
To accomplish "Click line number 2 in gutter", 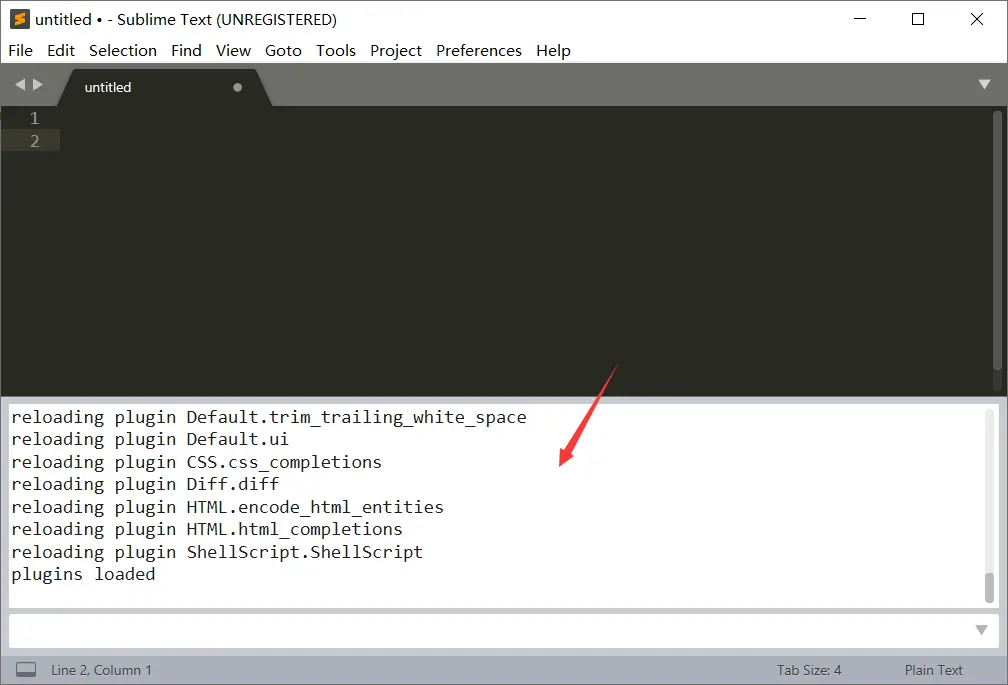I will 35,141.
